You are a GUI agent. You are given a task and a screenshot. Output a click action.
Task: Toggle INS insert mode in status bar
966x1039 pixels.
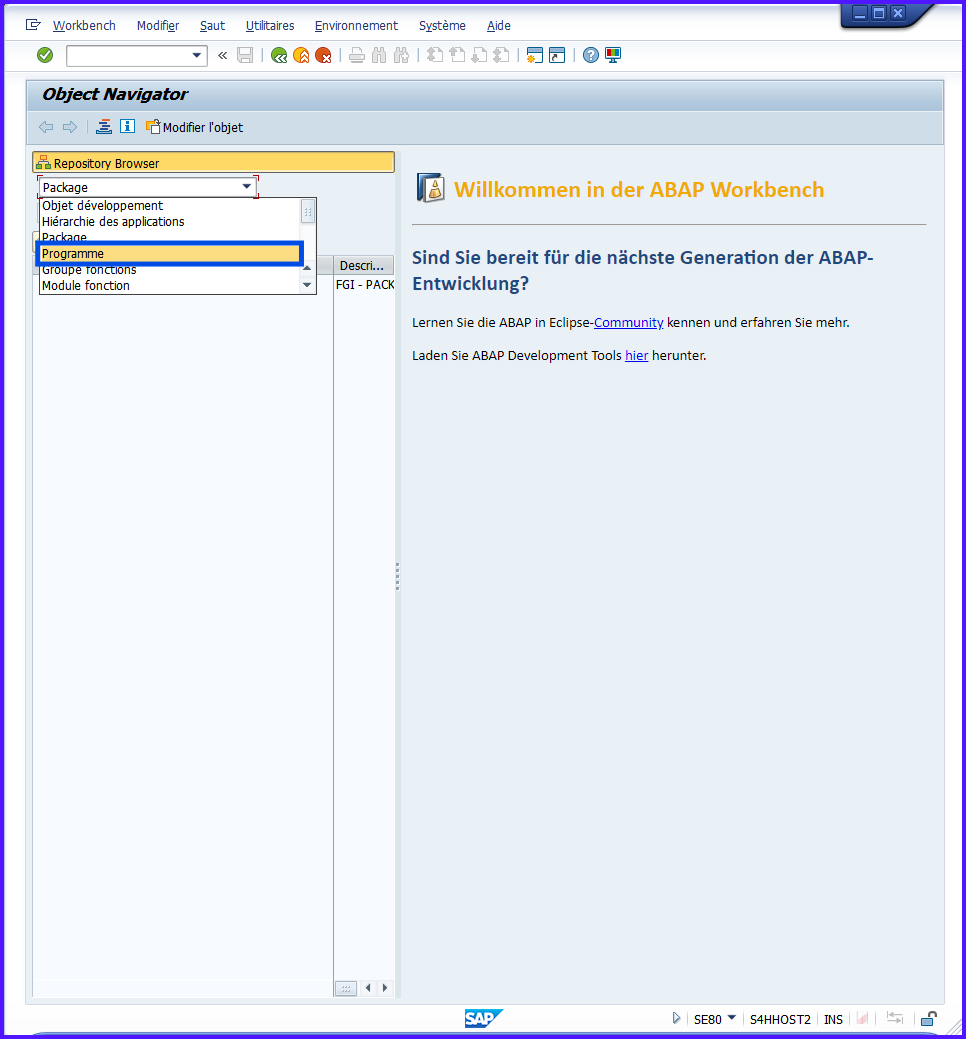(833, 1019)
